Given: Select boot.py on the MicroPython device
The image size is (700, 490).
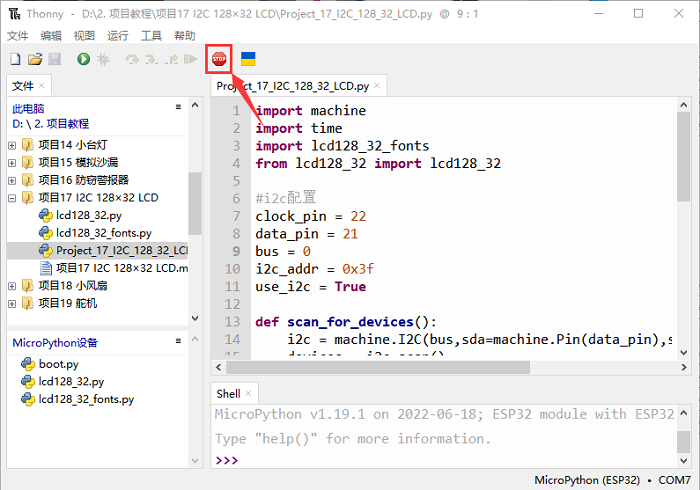Looking at the screenshot, I should [58, 364].
